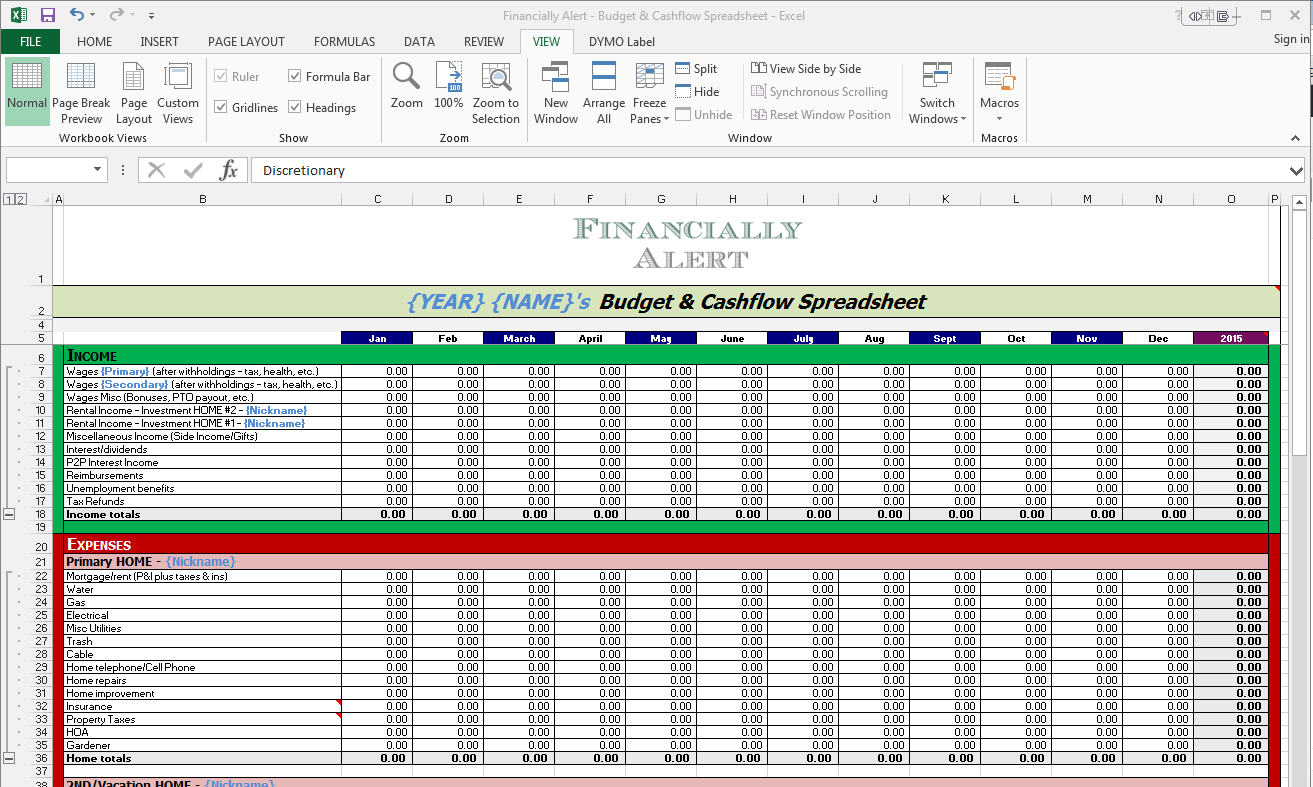The image size is (1313, 787).
Task: Select column C header
Action: point(377,199)
